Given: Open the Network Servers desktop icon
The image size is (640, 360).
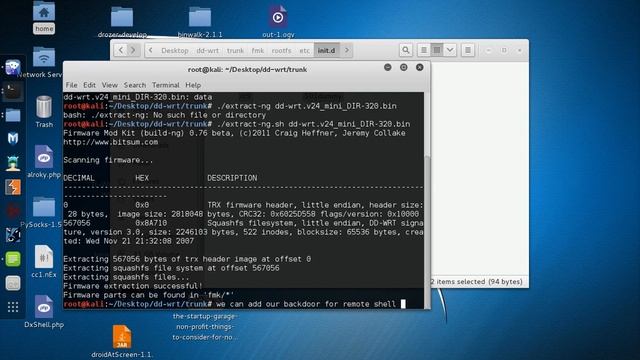Looking at the screenshot, I should pyautogui.click(x=44, y=62).
